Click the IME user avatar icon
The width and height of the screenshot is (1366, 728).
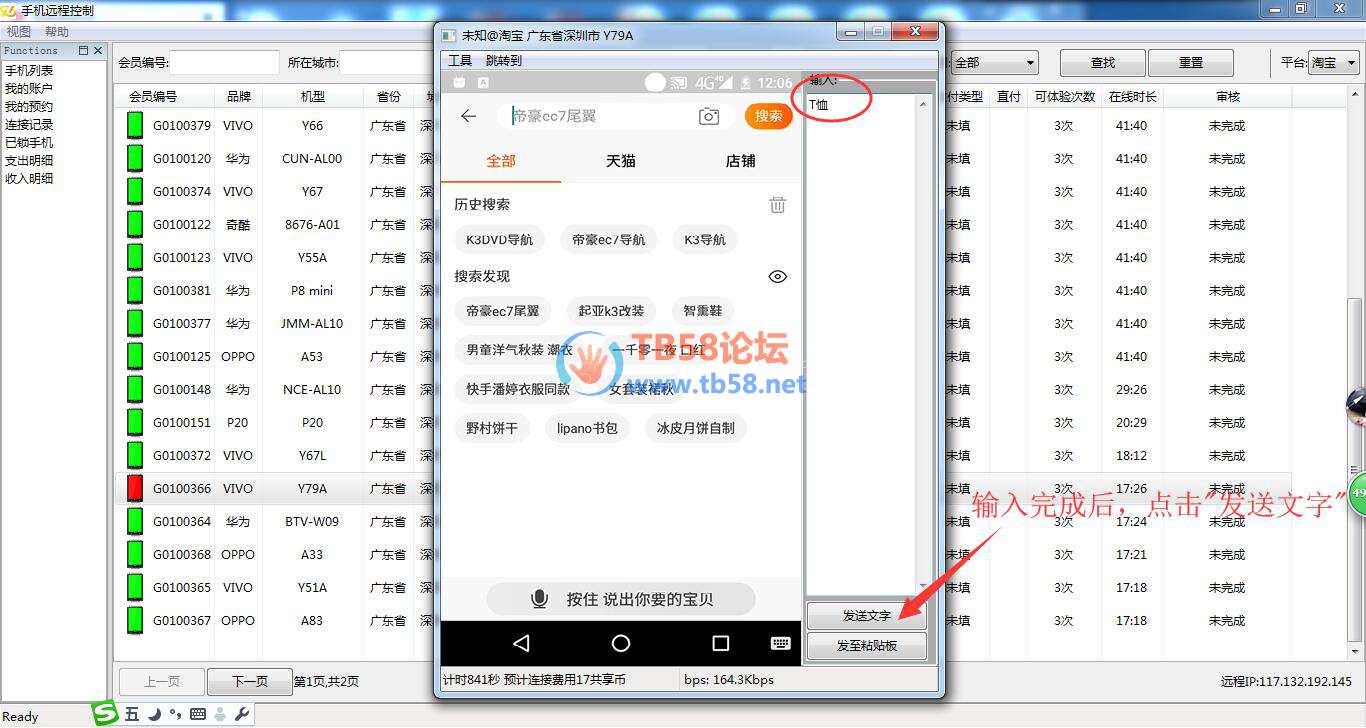[220, 714]
